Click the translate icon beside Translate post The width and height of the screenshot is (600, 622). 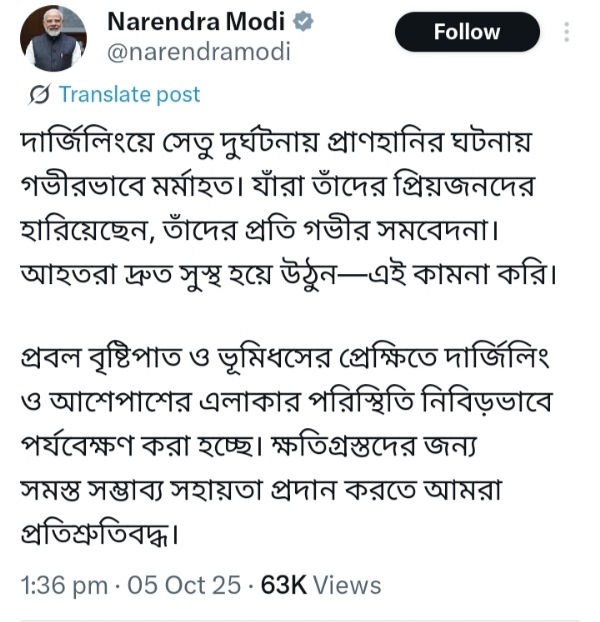(41, 95)
